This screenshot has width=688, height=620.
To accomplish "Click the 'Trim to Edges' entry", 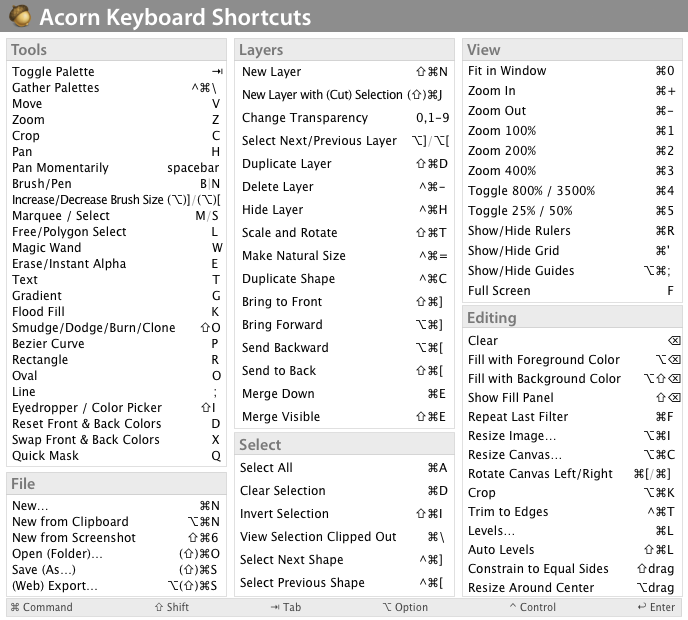I will pyautogui.click(x=572, y=512).
